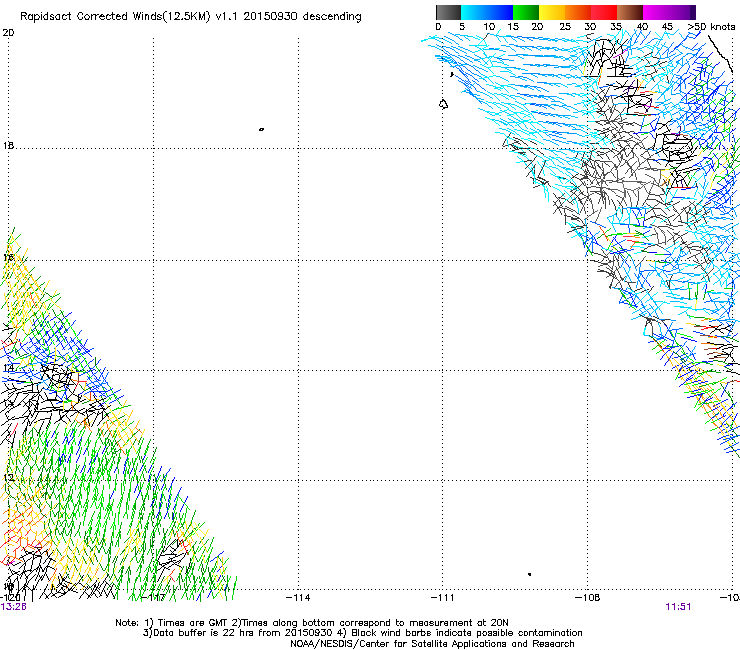Click the small black dot island near 10N
This screenshot has width=740, height=650.
tap(530, 574)
